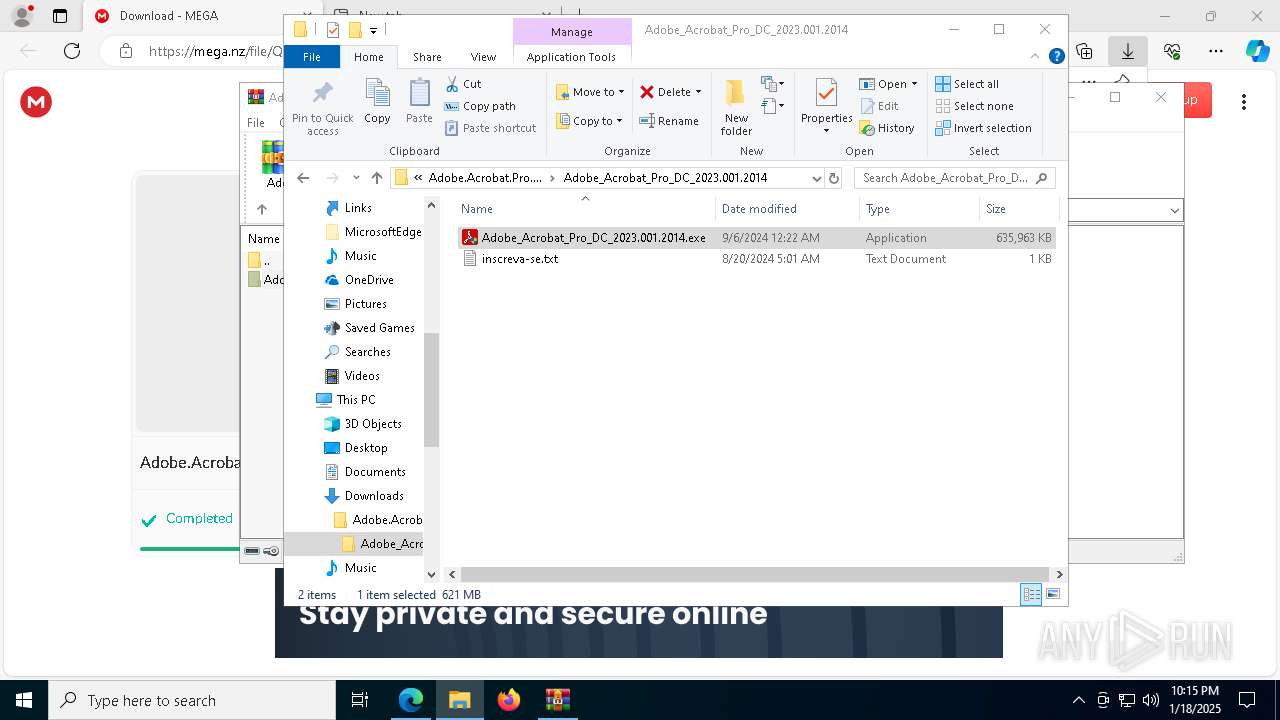This screenshot has height=720, width=1280.
Task: Switch to the Share tab
Action: pos(427,57)
